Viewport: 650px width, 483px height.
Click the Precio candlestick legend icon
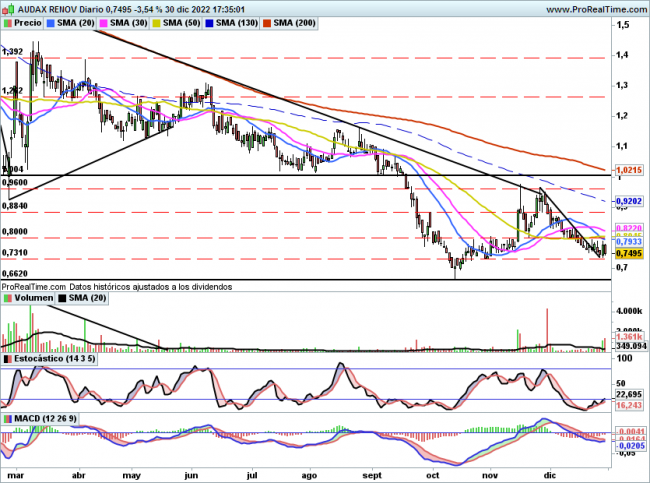click(9, 22)
